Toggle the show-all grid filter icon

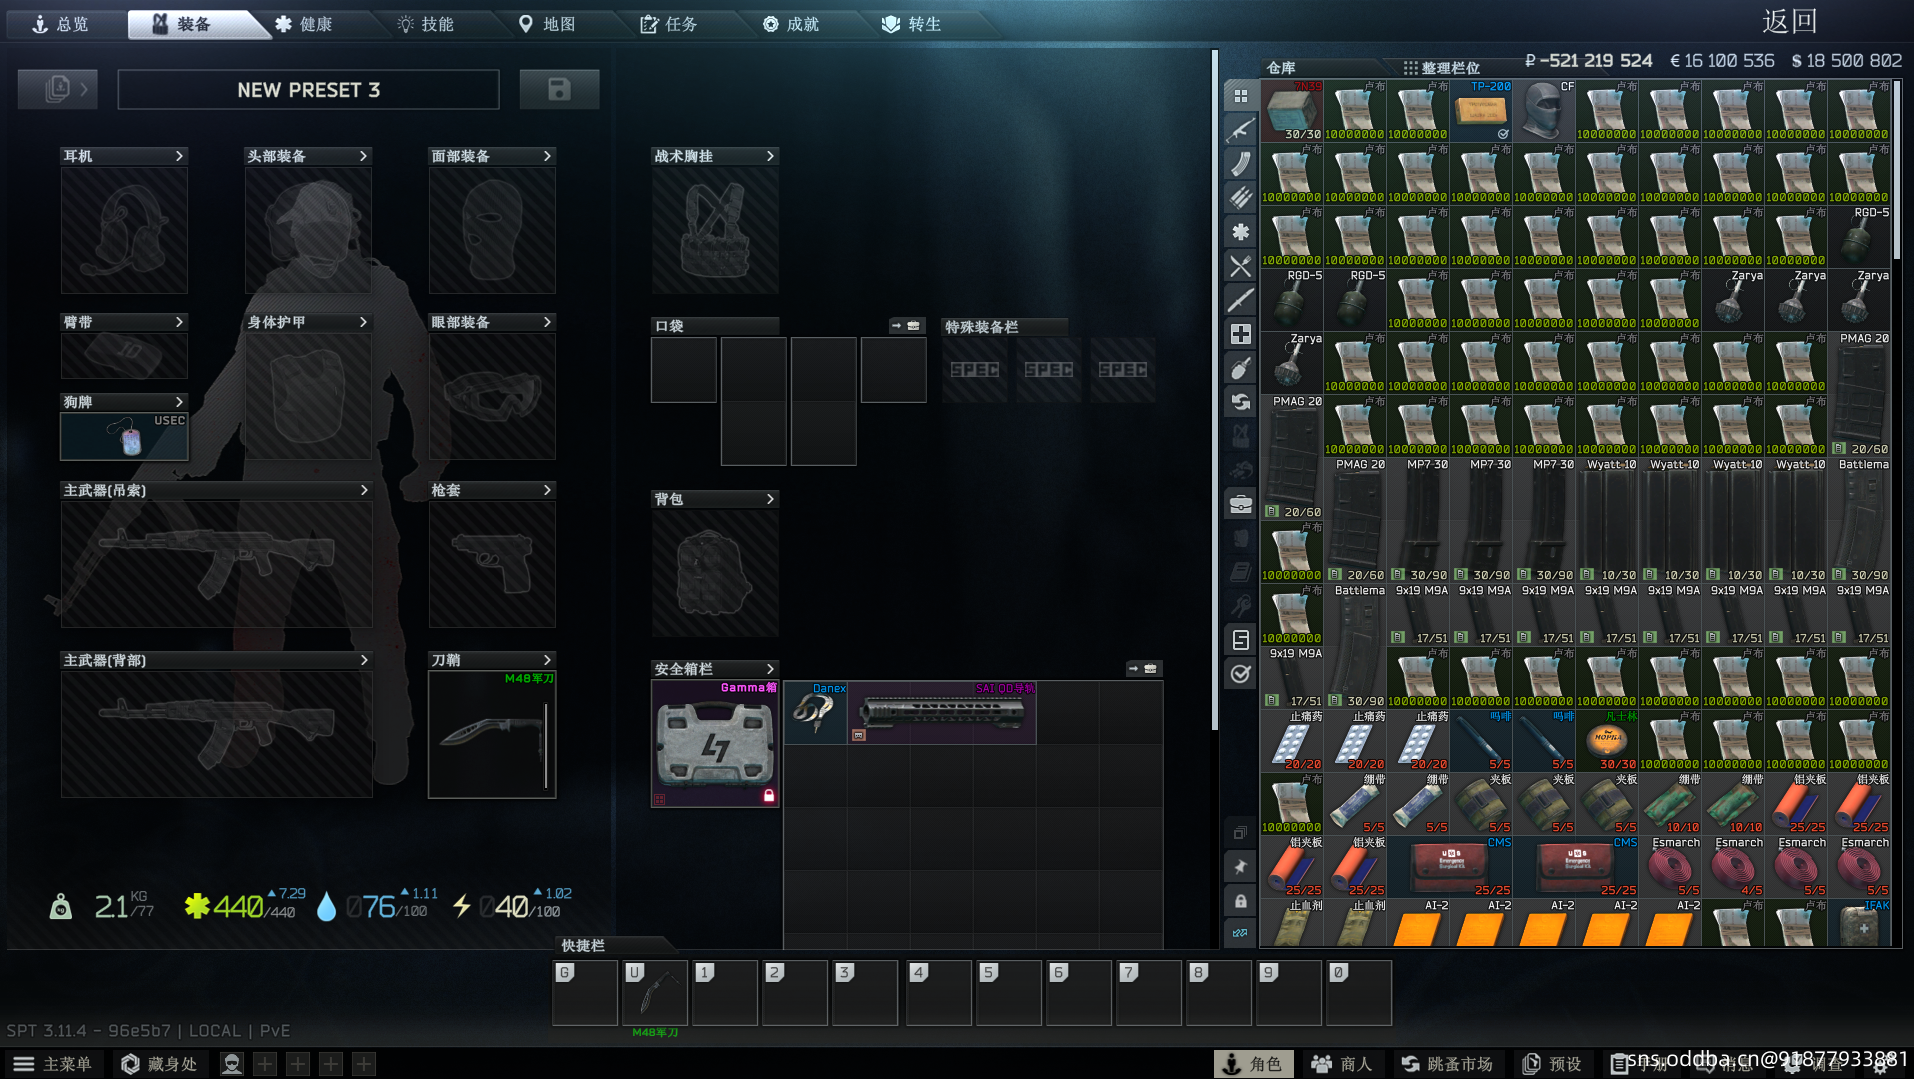[x=1240, y=96]
